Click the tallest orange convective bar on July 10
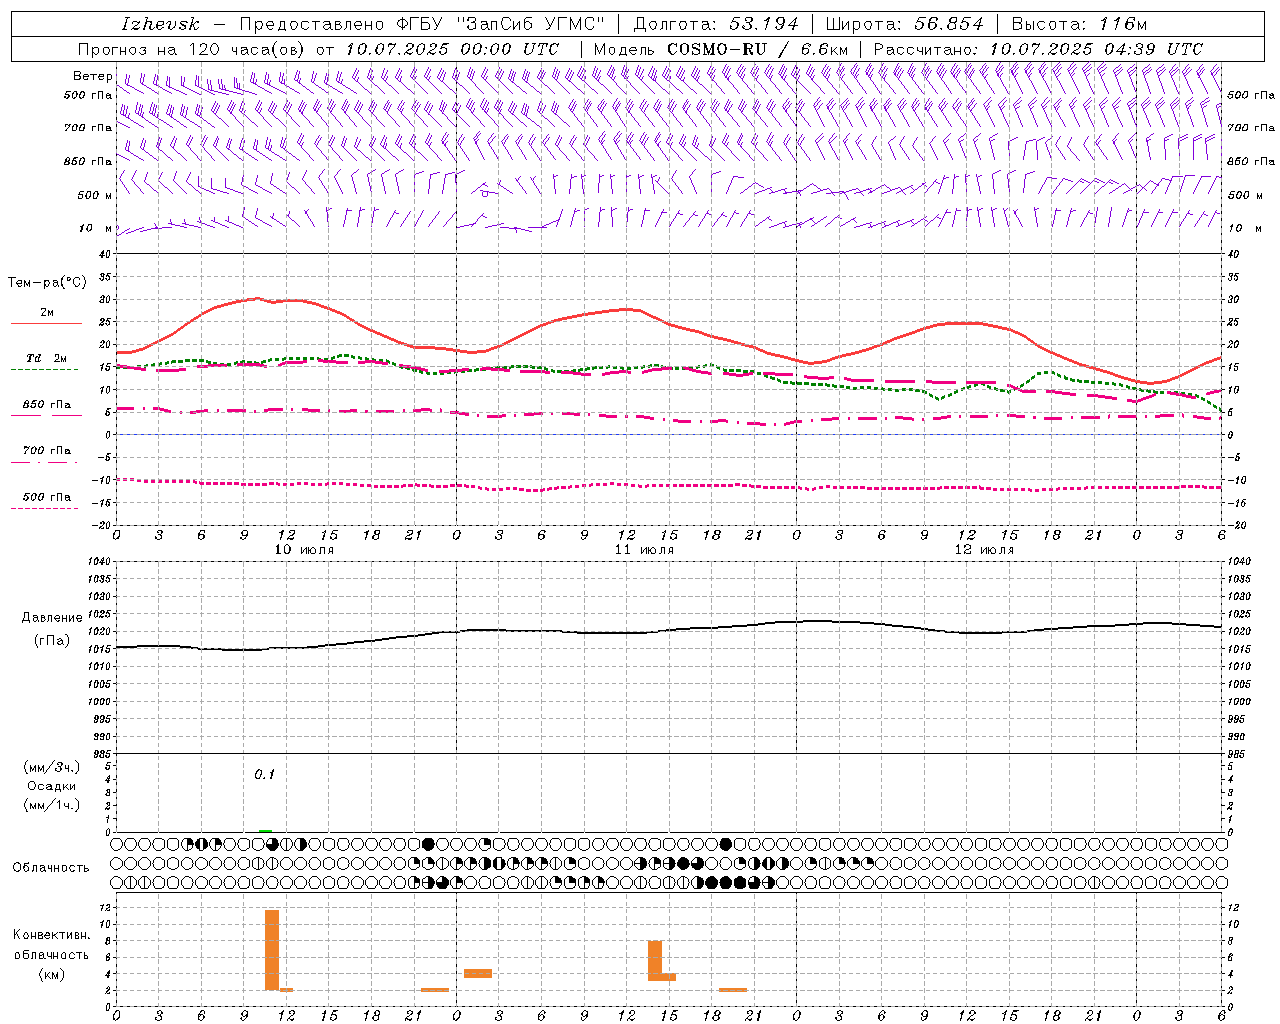The height and width of the screenshot is (1024, 1280). tap(272, 950)
